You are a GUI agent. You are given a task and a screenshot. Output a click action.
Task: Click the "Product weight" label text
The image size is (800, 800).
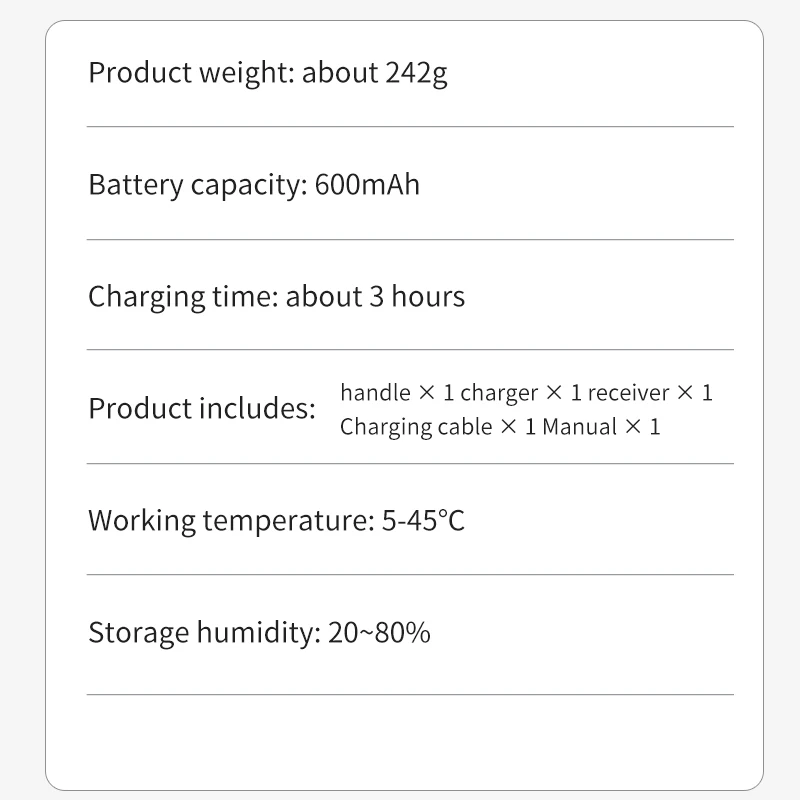click(191, 73)
